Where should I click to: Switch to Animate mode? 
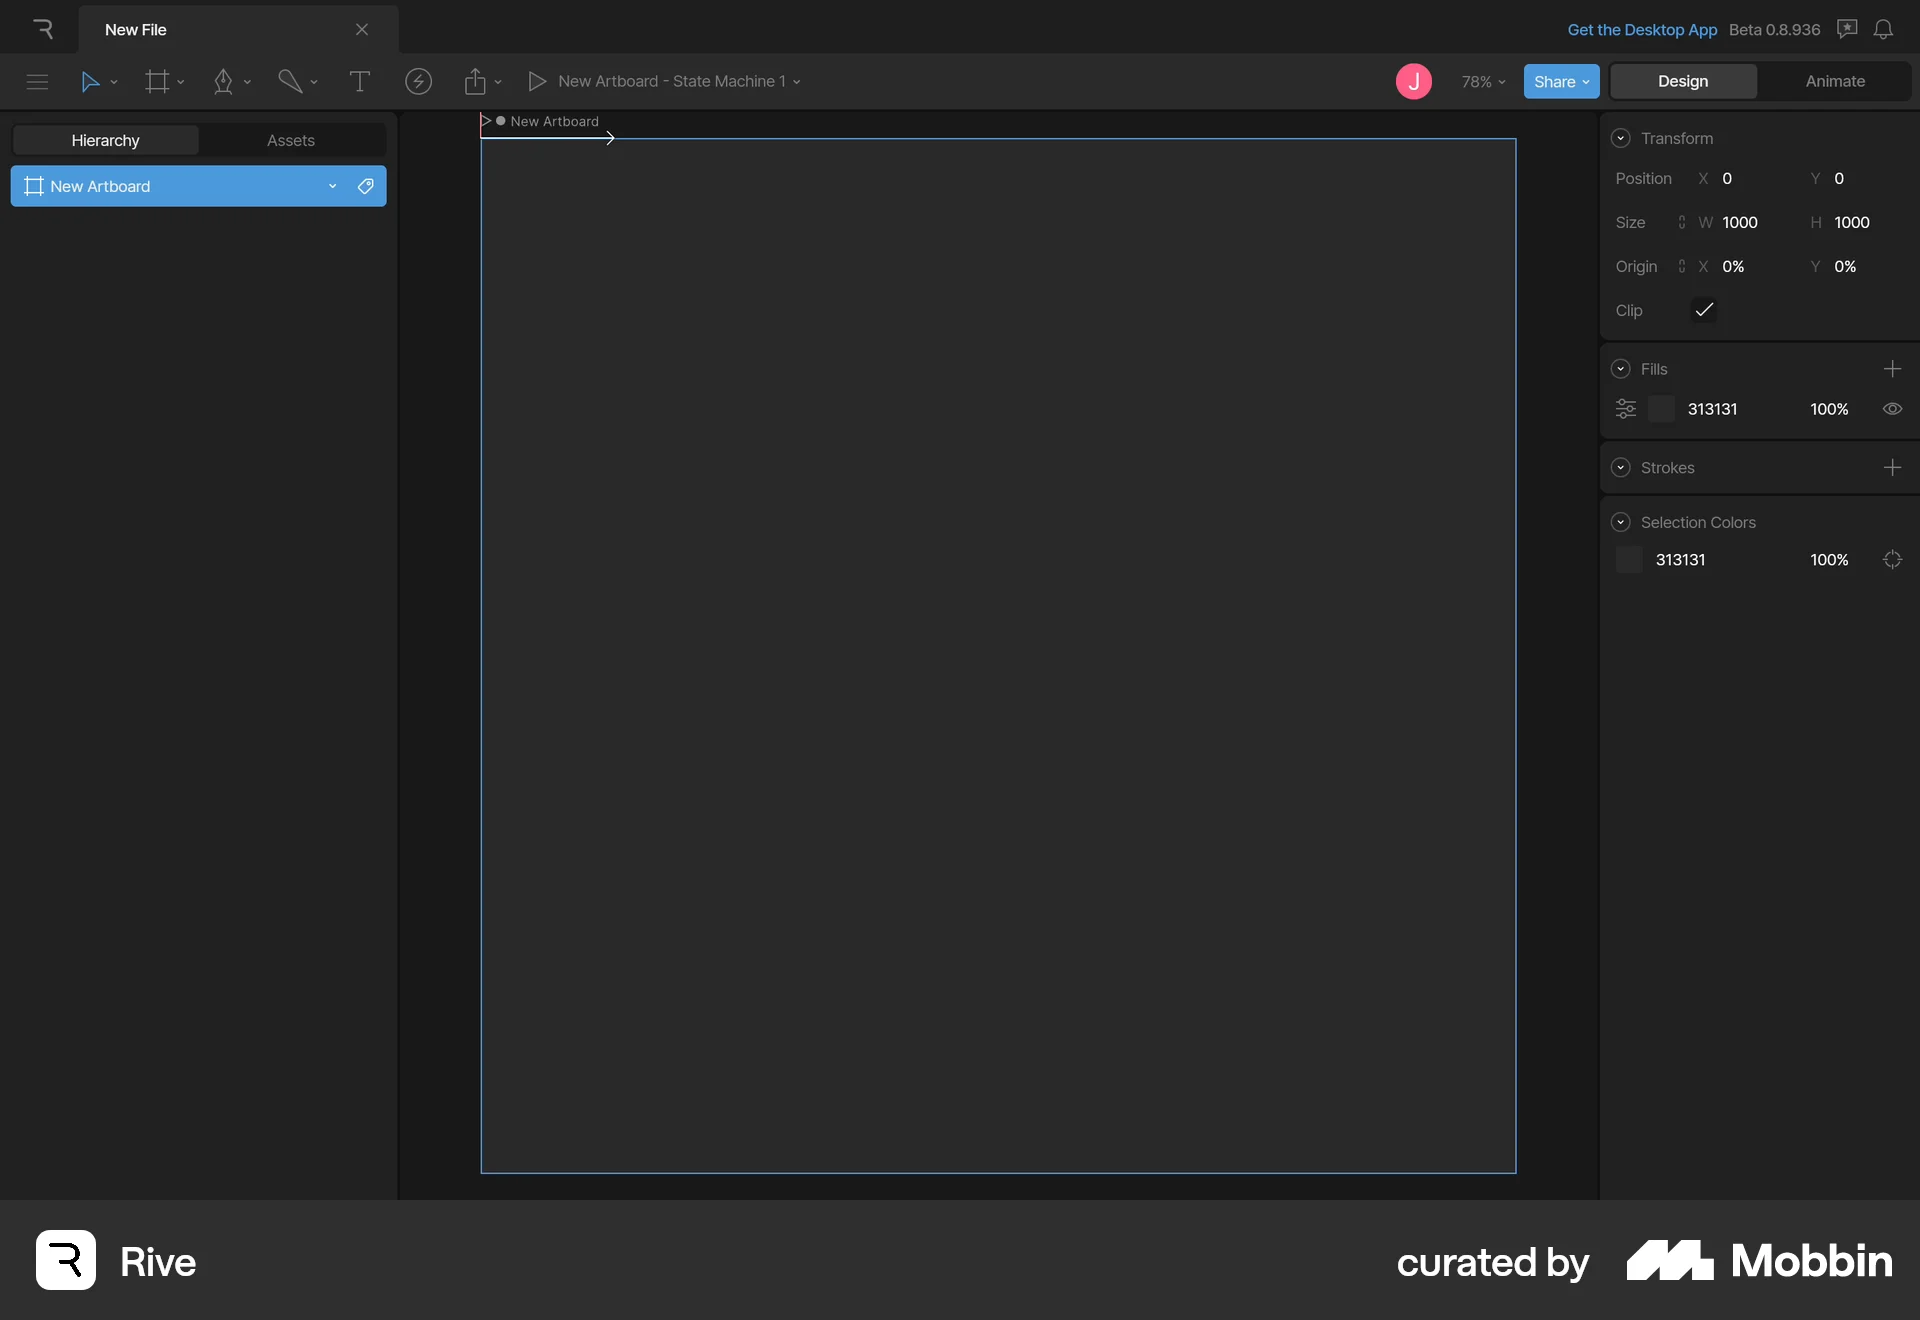1835,81
